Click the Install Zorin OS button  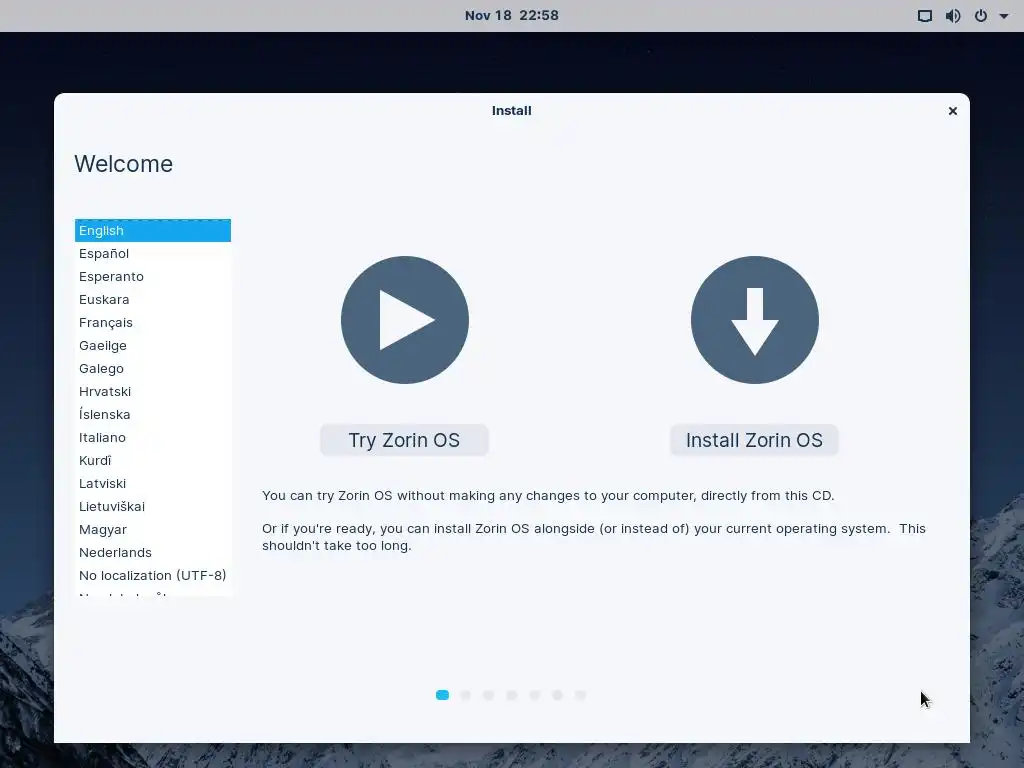click(x=754, y=440)
